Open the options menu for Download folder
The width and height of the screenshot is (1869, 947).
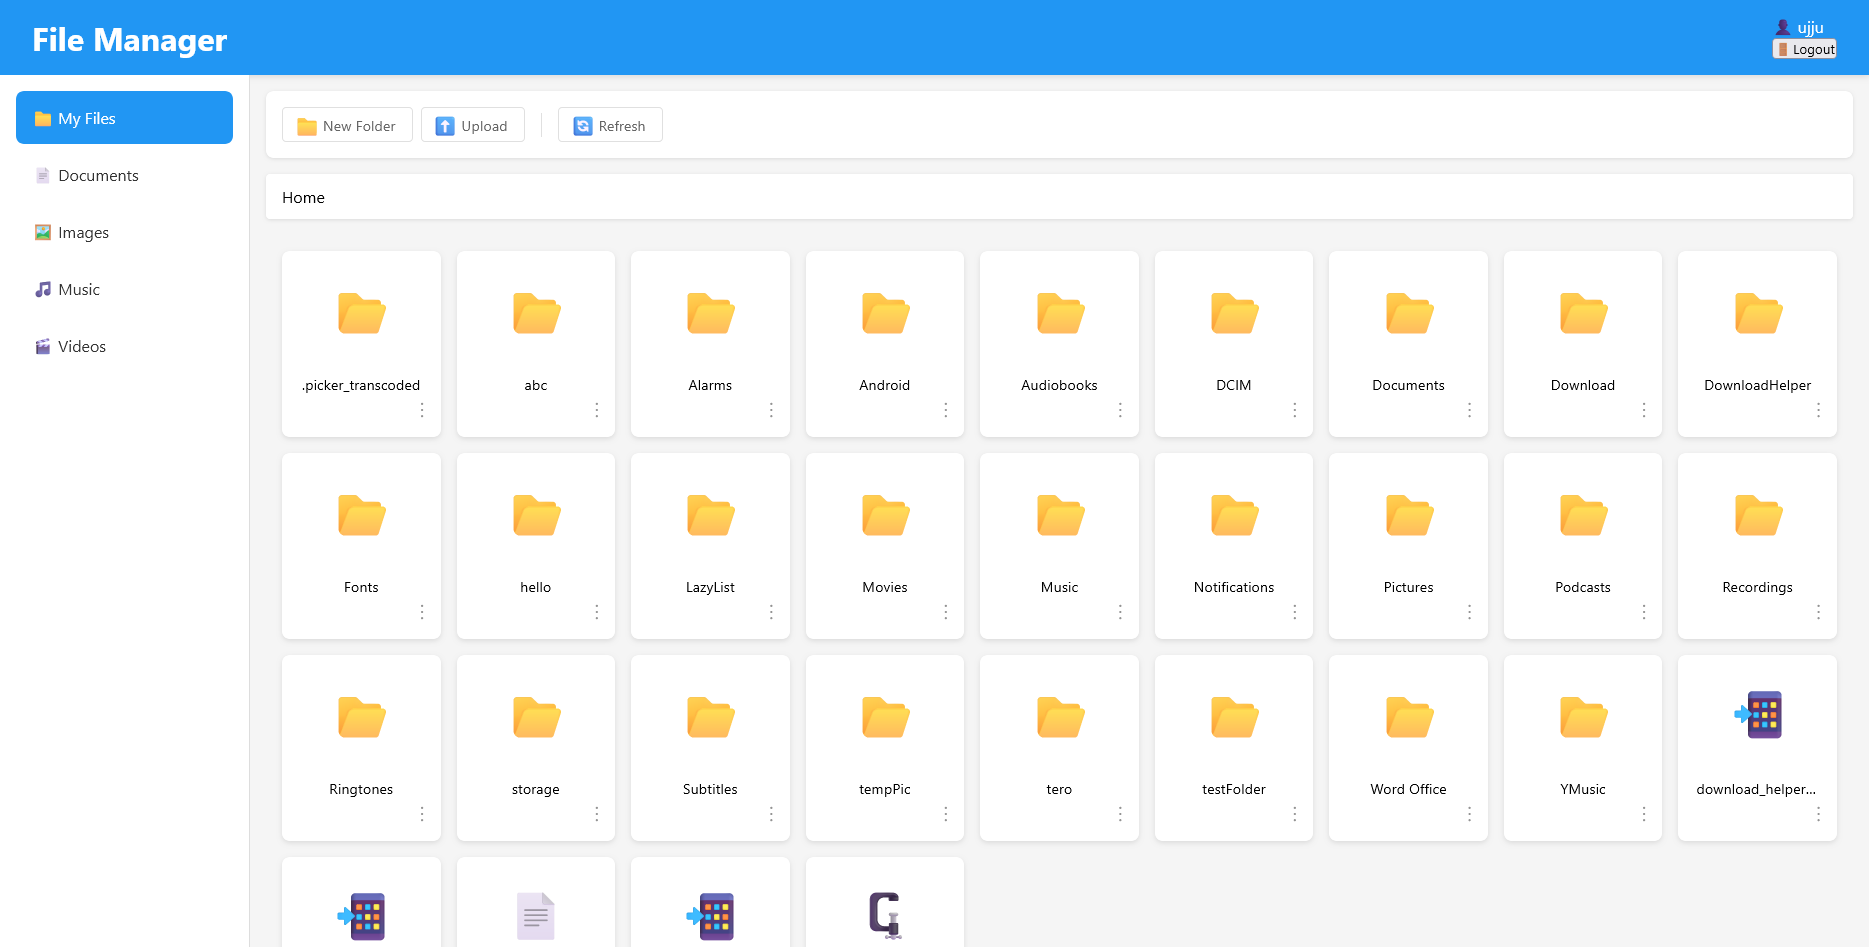pos(1643,410)
